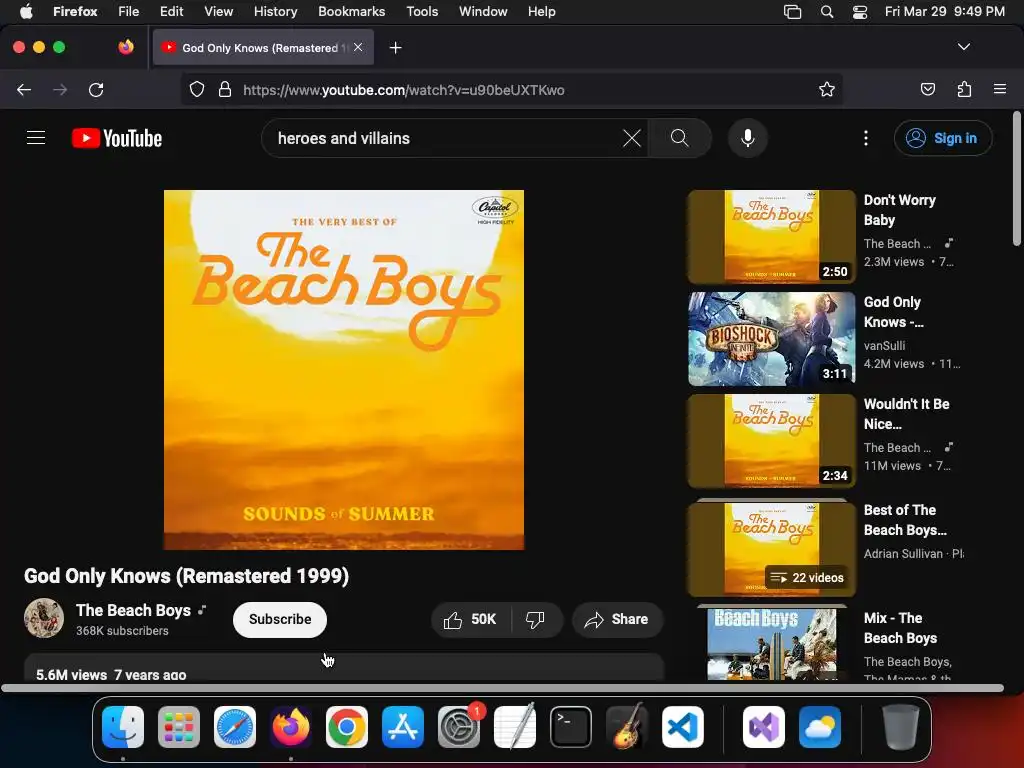Open Safari from the dock

[x=235, y=727]
